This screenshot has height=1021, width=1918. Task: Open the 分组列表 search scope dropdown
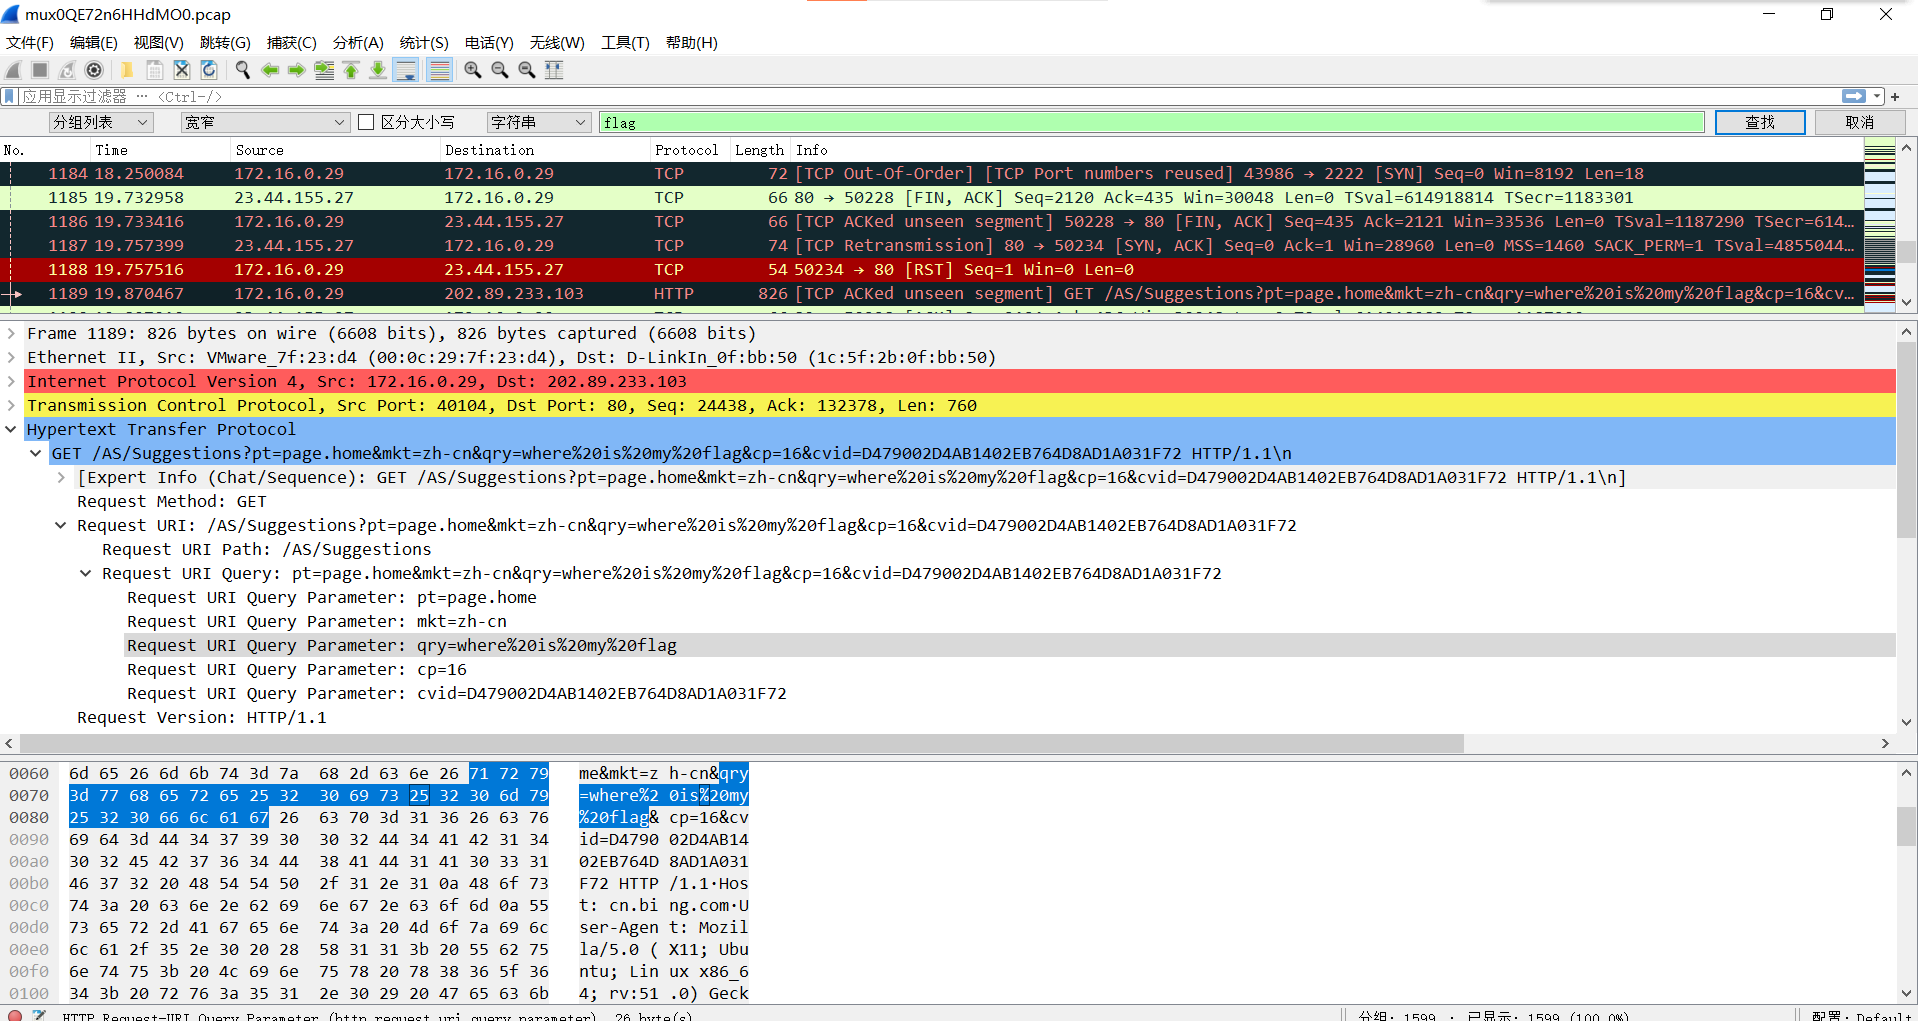tap(100, 122)
